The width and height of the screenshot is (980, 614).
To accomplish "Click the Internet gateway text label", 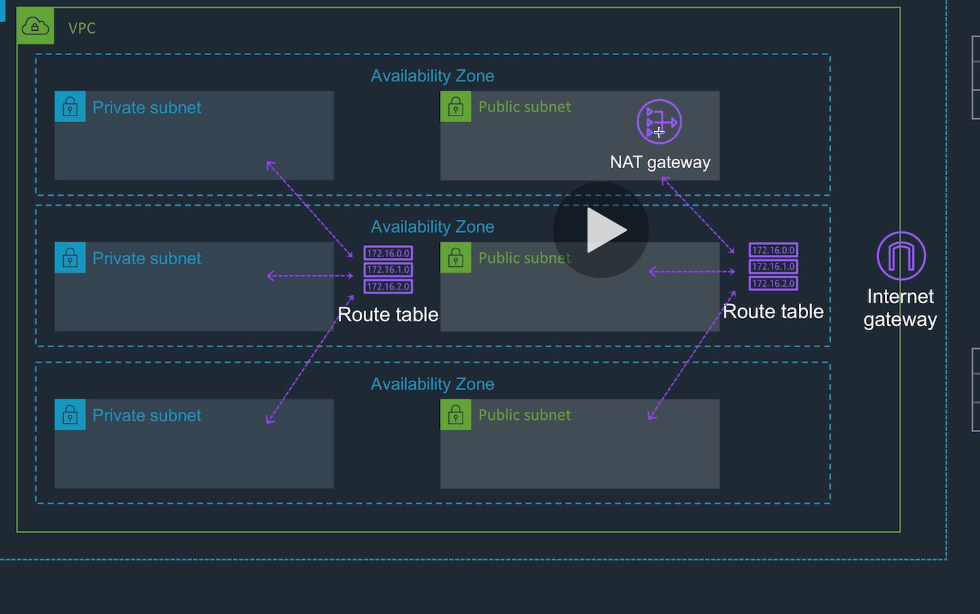I will (x=900, y=308).
